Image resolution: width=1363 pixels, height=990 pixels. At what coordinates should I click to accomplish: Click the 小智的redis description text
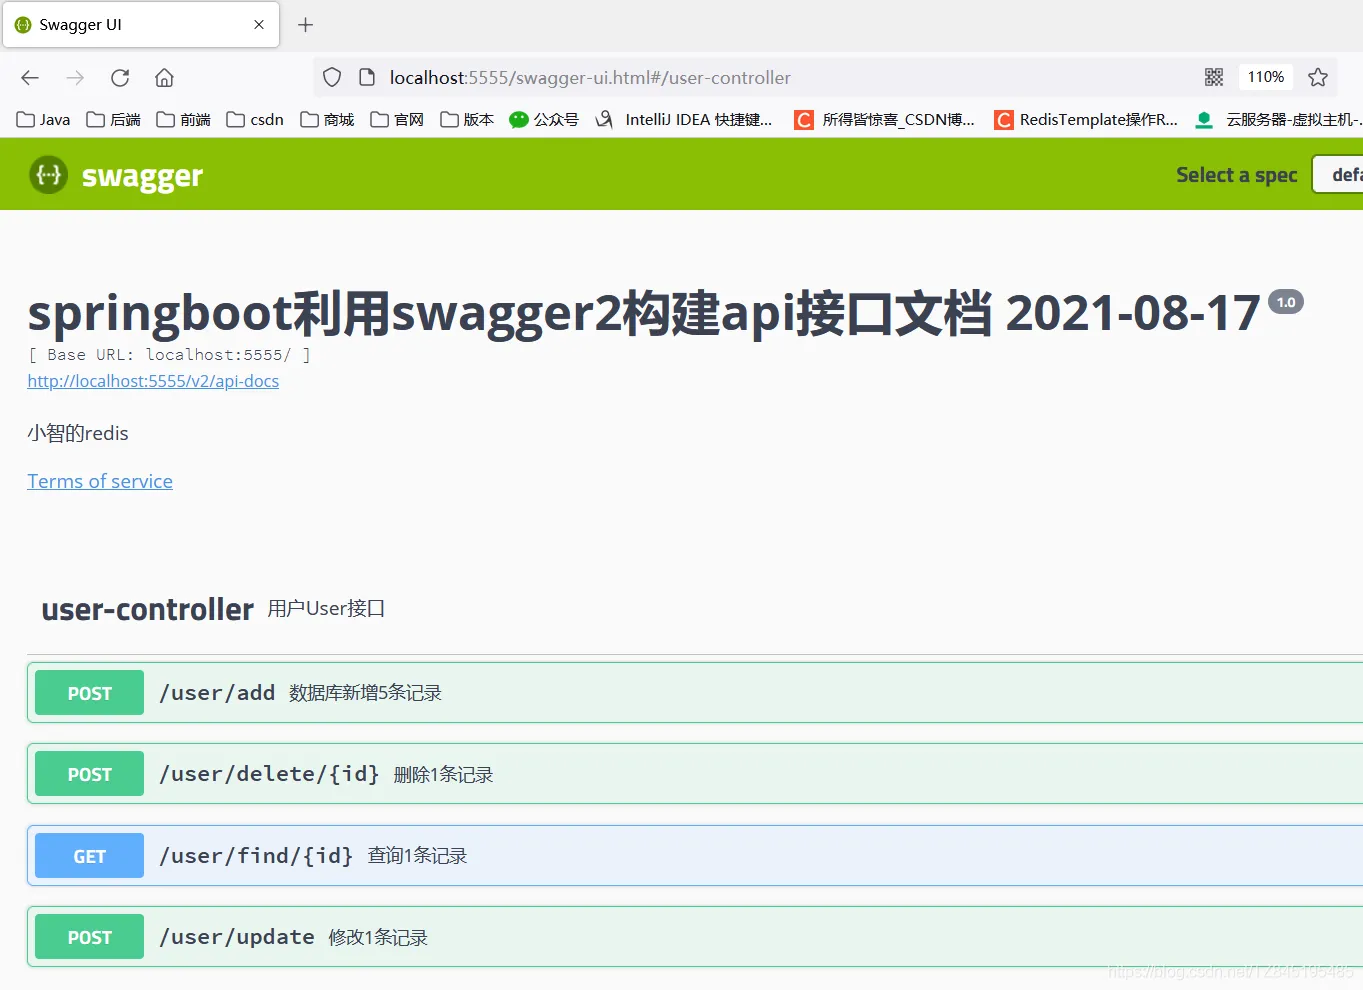[x=78, y=433]
